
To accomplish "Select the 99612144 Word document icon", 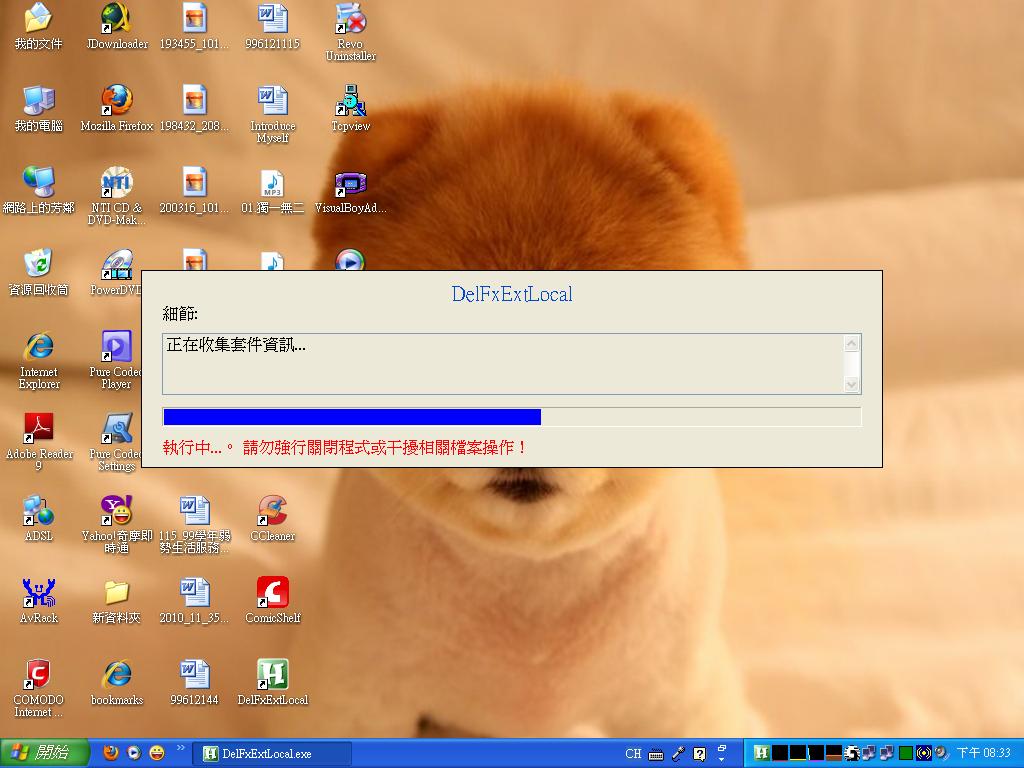I will pos(194,683).
